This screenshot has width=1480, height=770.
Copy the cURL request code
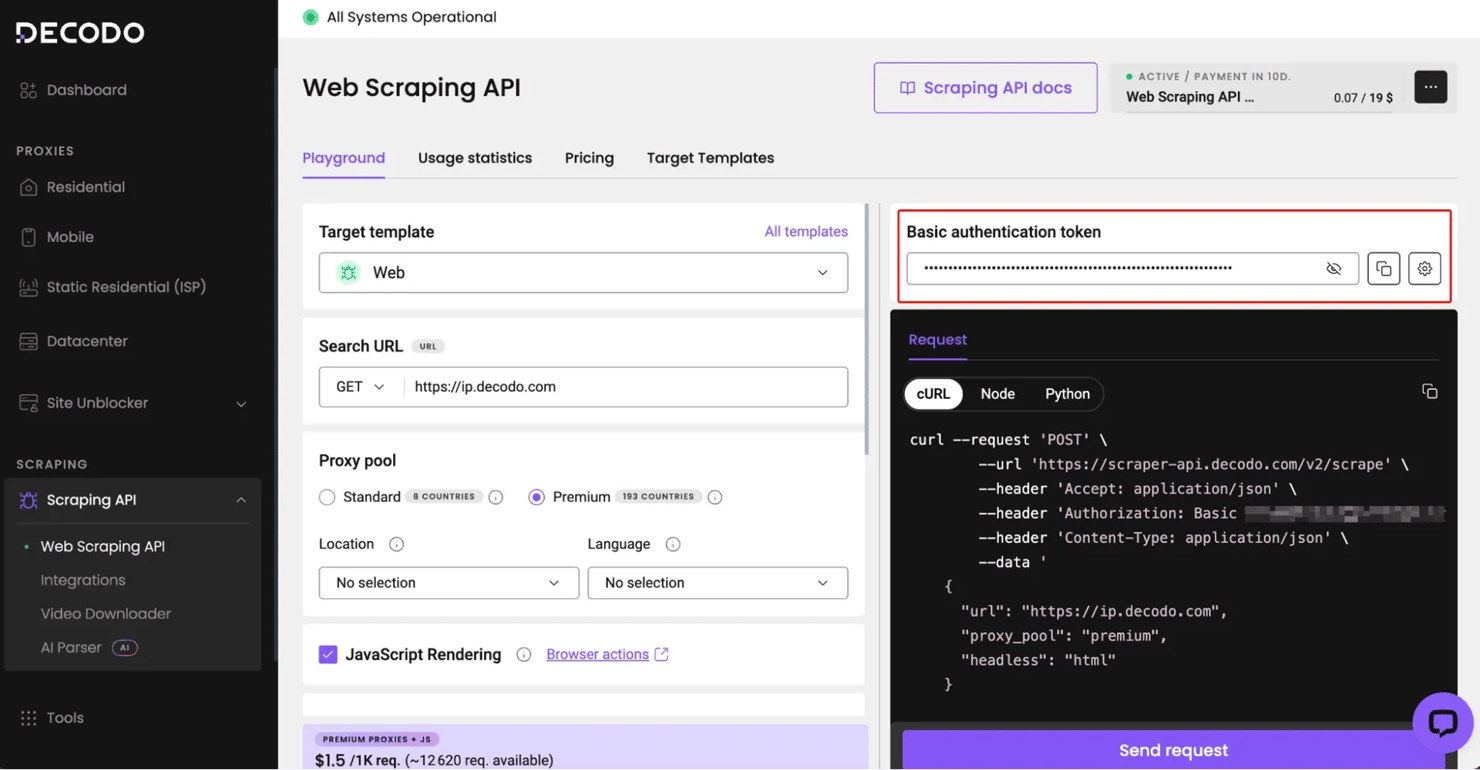1430,391
